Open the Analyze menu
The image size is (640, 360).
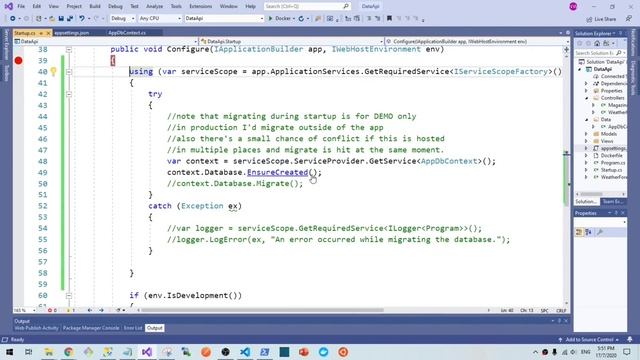[x=154, y=7]
